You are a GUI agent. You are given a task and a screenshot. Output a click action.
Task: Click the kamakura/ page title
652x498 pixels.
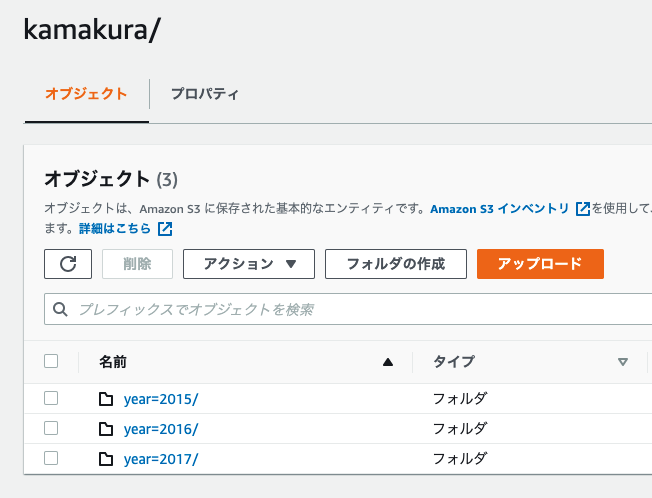click(x=92, y=30)
